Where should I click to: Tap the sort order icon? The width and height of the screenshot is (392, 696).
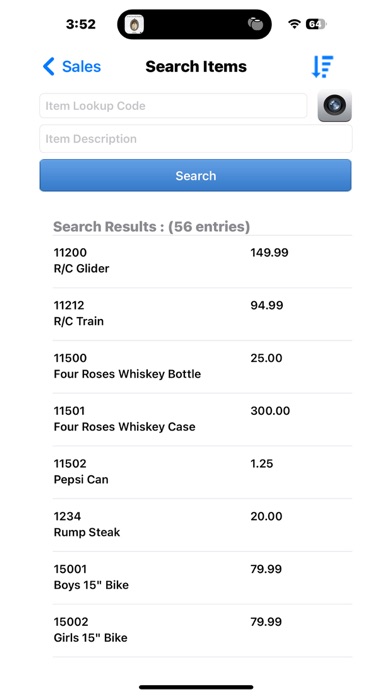tap(322, 67)
